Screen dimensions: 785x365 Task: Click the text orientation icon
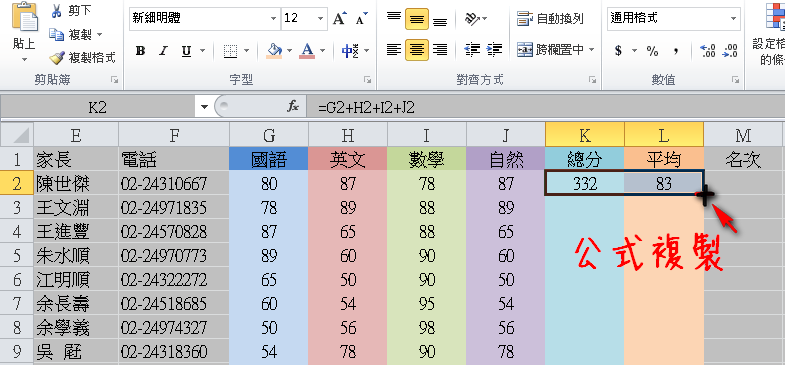click(x=472, y=19)
